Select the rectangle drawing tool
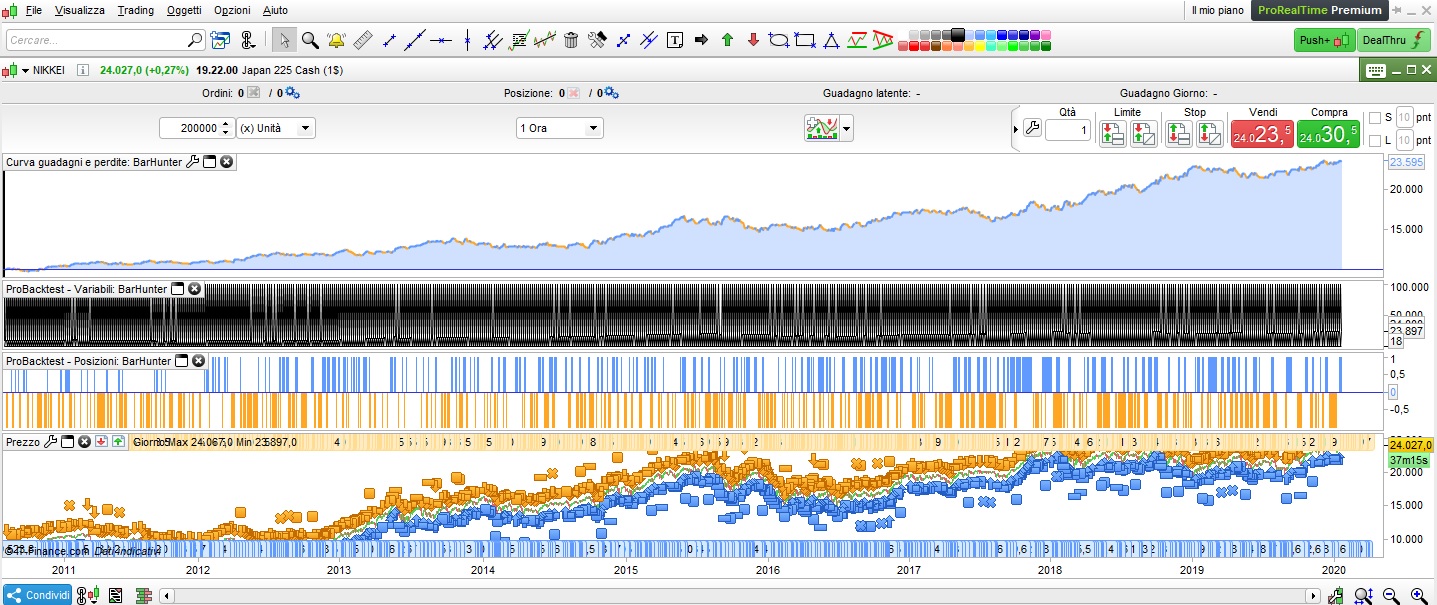The width and height of the screenshot is (1437, 605). pos(805,40)
